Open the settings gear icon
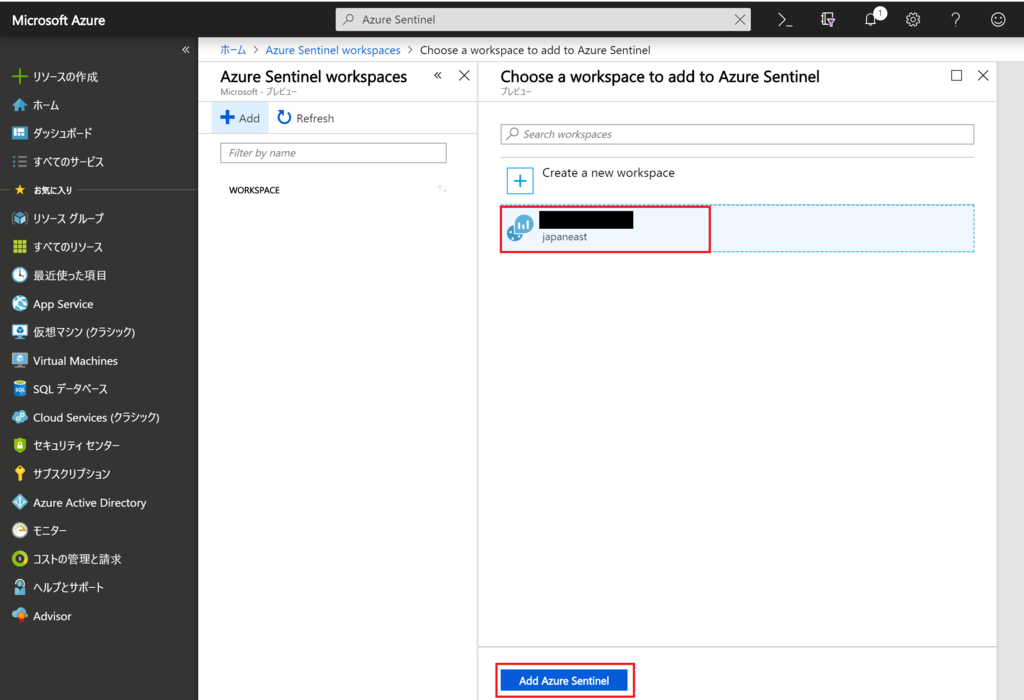Image resolution: width=1024 pixels, height=700 pixels. click(913, 20)
